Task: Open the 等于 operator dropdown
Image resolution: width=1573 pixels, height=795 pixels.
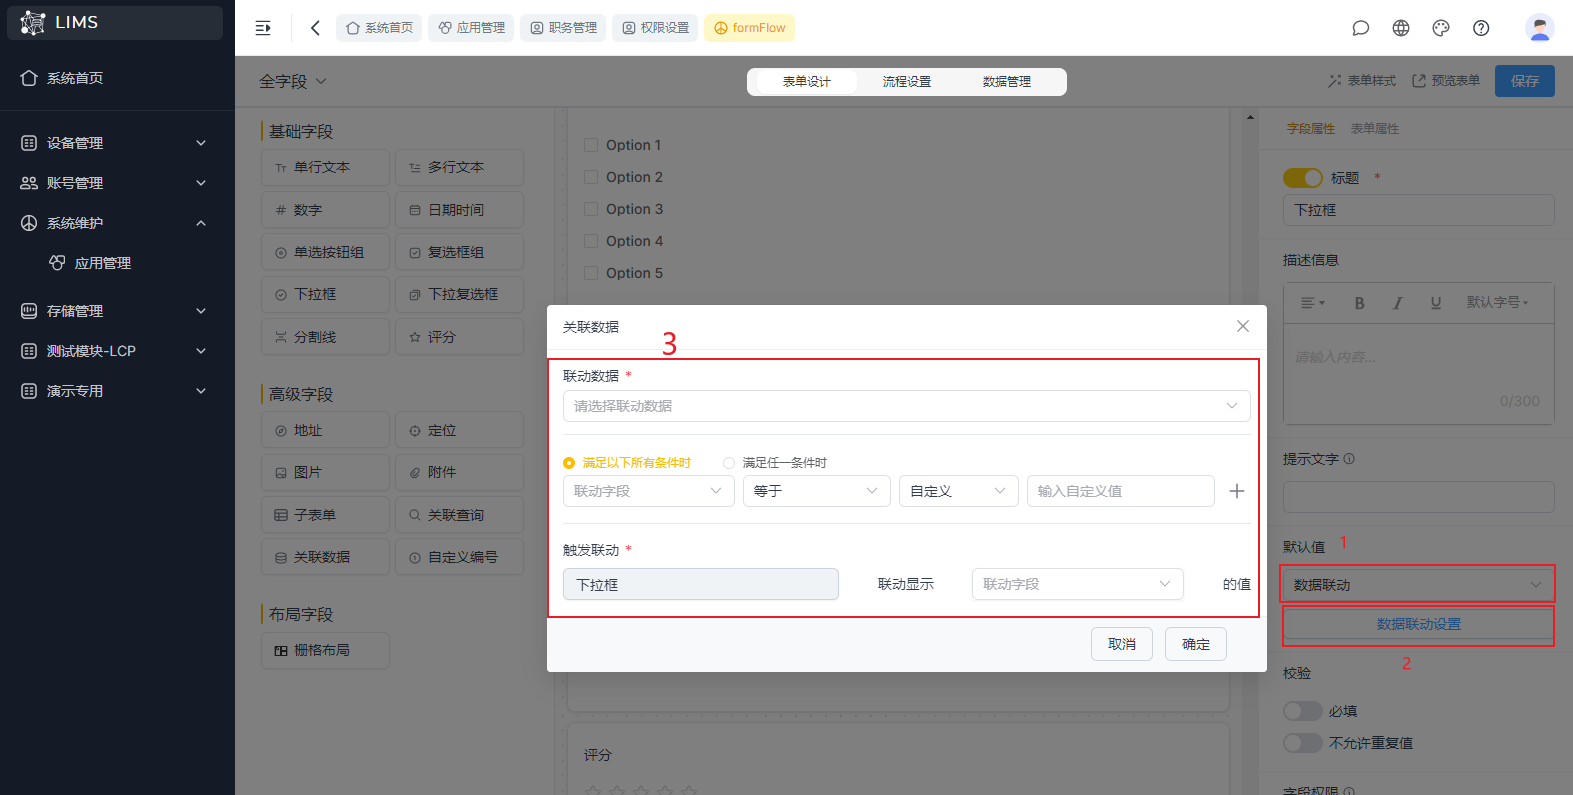Action: pyautogui.click(x=816, y=491)
